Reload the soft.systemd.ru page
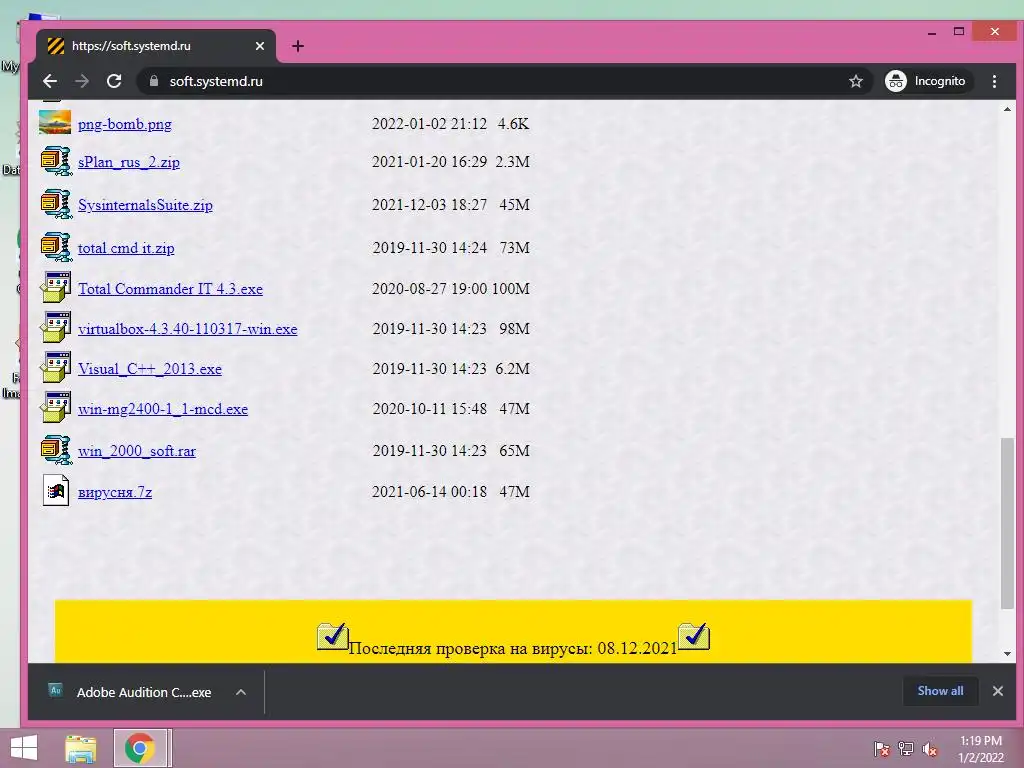 tap(114, 81)
